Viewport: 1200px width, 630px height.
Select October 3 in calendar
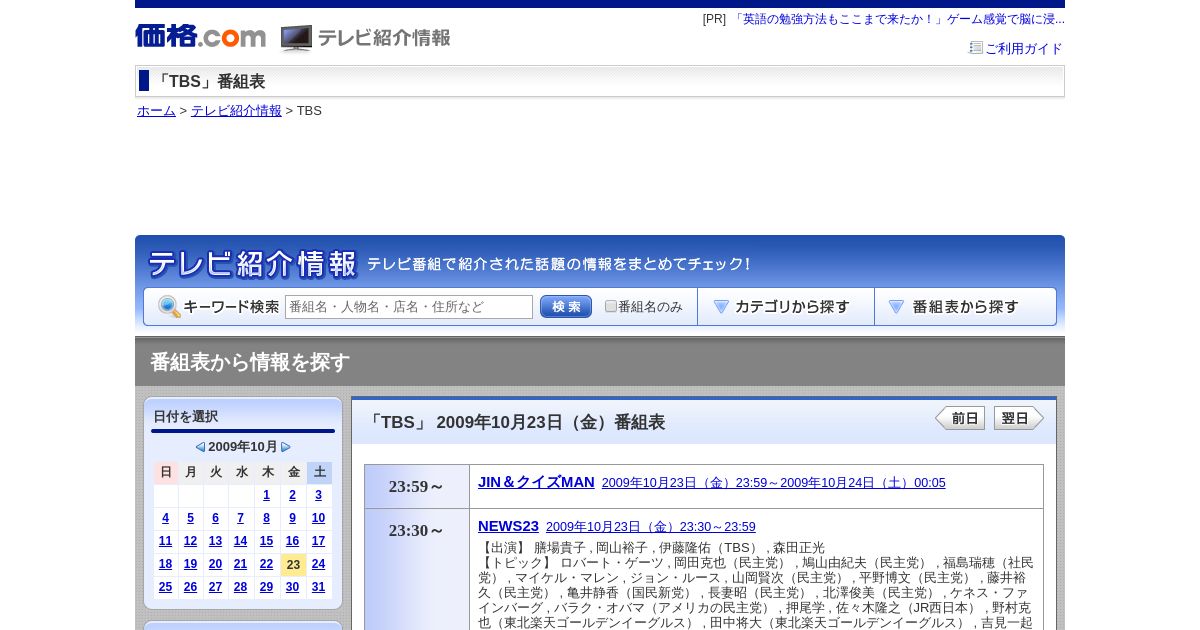[318, 495]
